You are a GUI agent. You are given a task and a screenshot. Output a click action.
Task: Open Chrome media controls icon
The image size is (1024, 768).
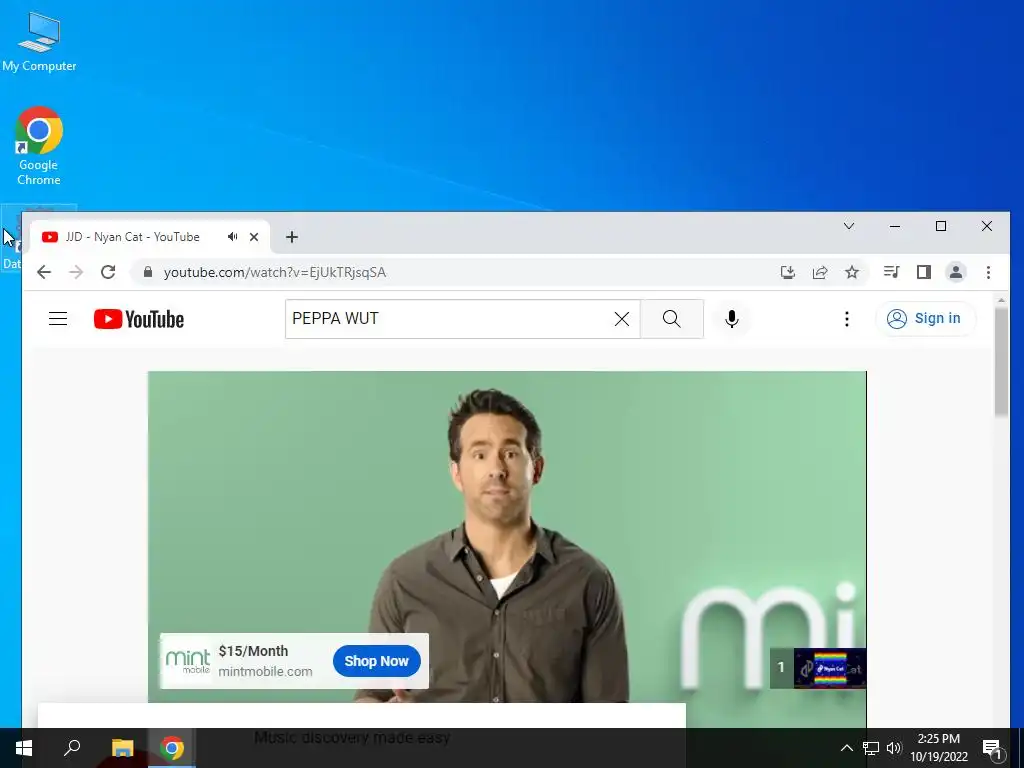pos(891,272)
